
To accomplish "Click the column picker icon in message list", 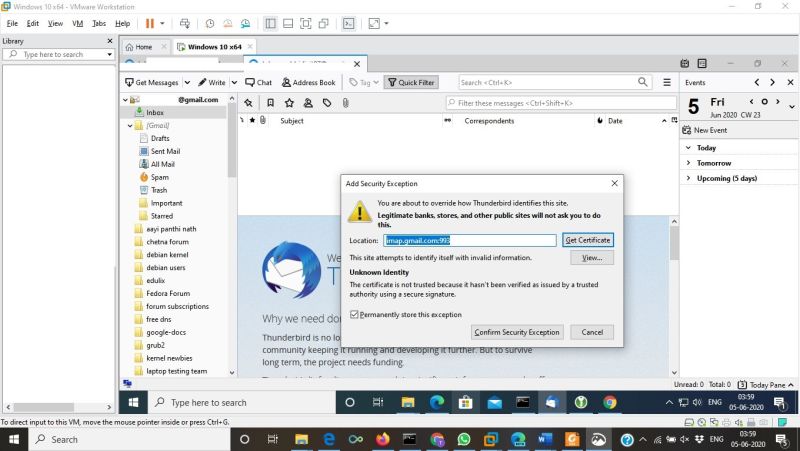I will (674, 120).
